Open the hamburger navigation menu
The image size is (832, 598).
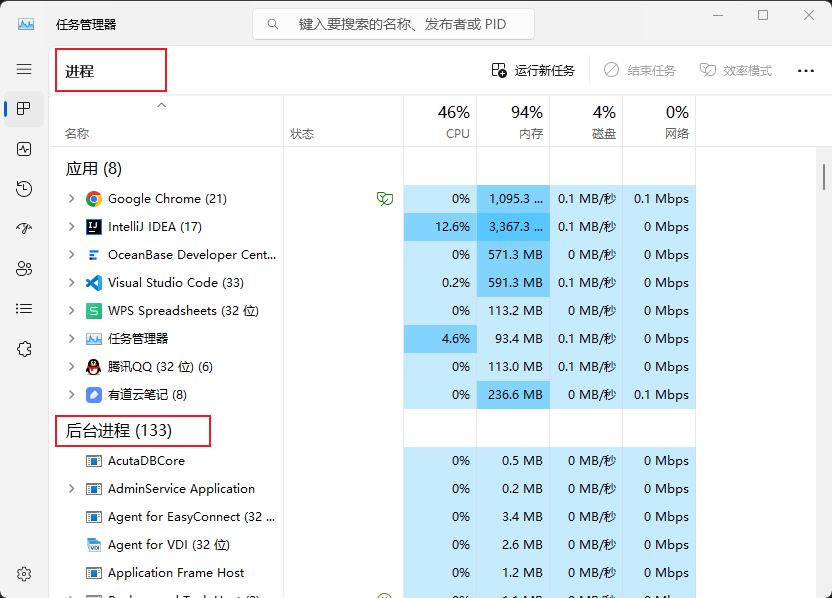click(24, 69)
